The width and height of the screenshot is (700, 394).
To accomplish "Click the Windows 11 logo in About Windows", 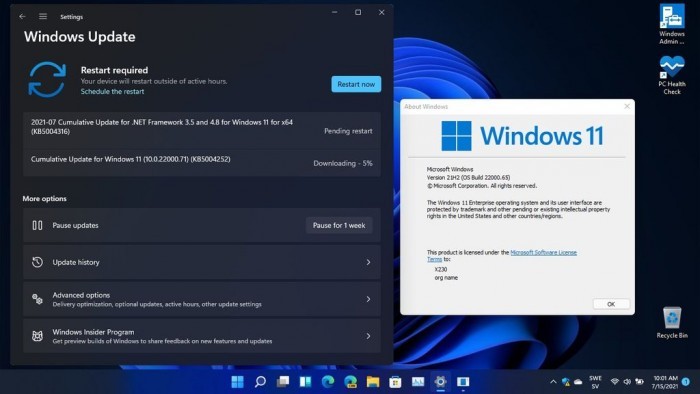I will (522, 136).
